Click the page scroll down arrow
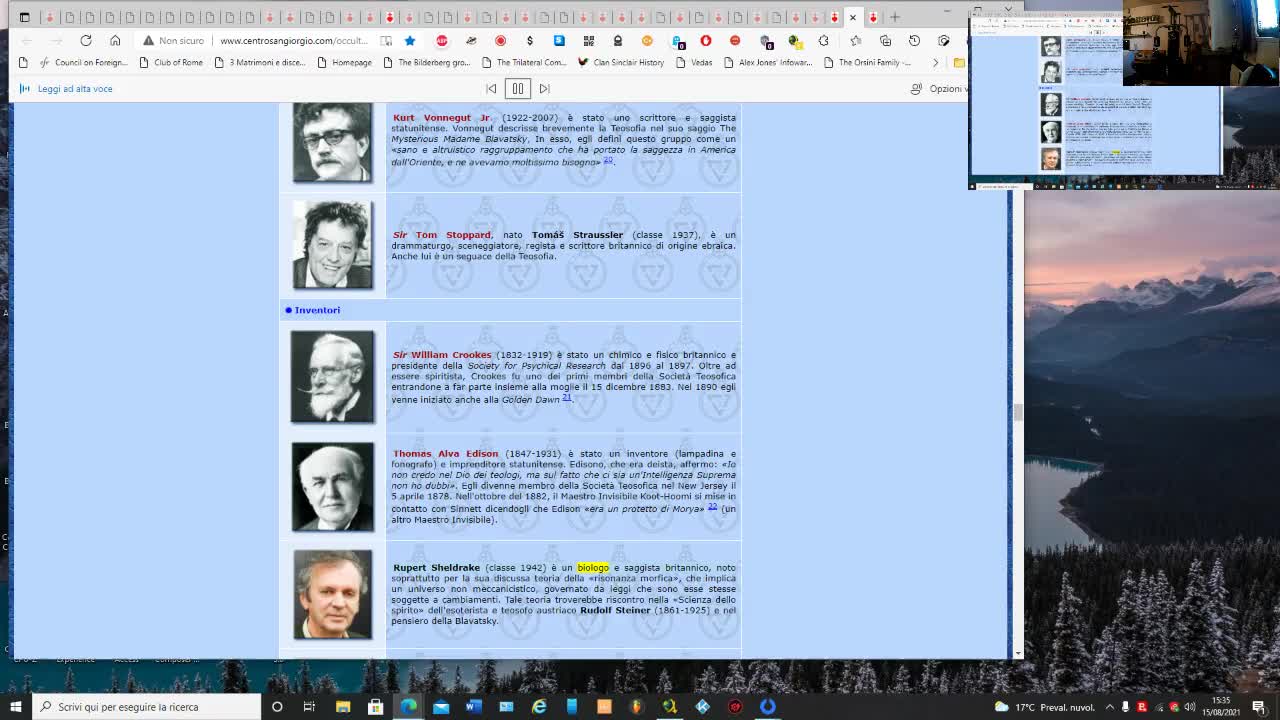This screenshot has width=1280, height=720. pos(1018,653)
